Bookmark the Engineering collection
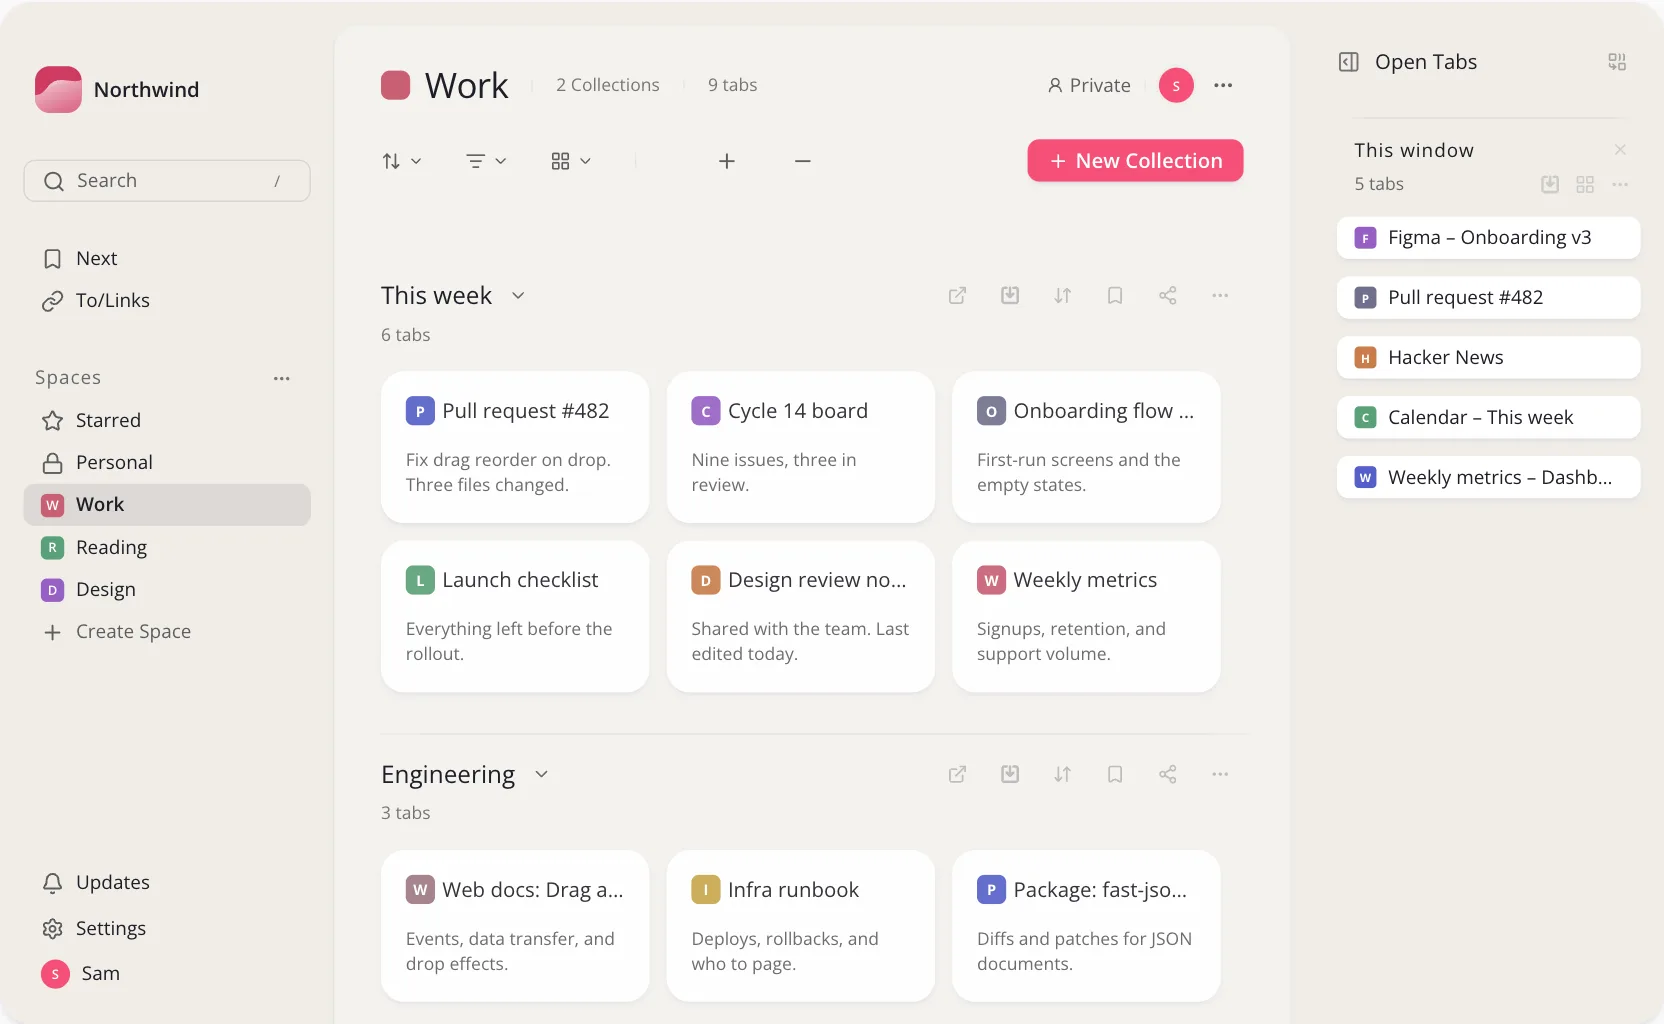Viewport: 1664px width, 1024px height. click(1115, 774)
